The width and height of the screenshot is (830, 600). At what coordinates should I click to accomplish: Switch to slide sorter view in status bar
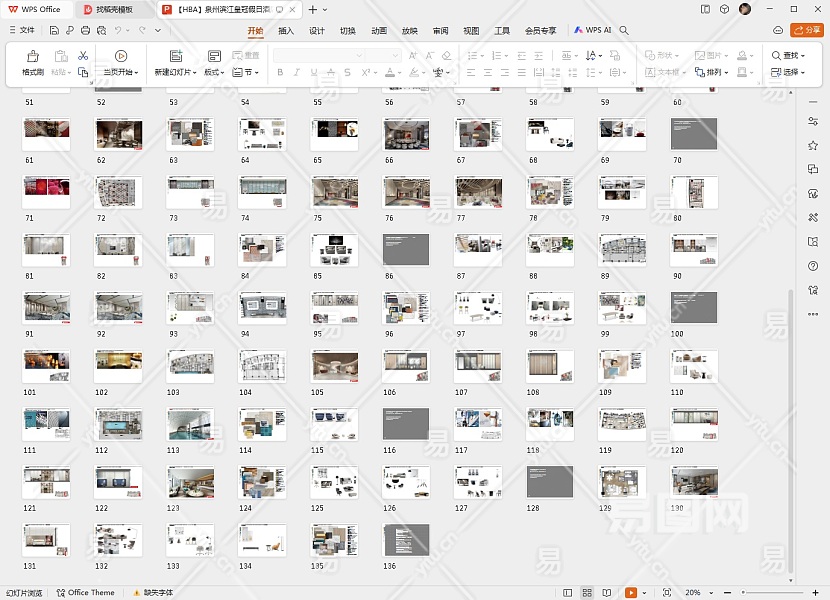[x=588, y=593]
